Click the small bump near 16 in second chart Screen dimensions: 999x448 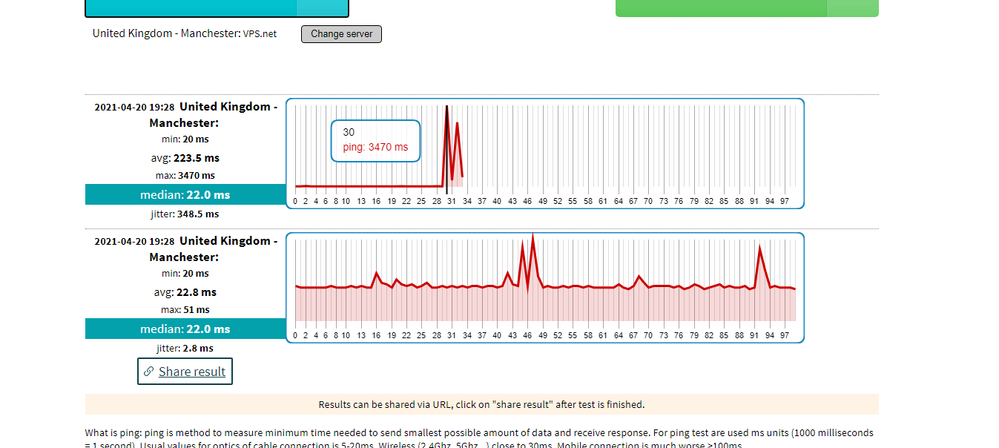click(376, 273)
